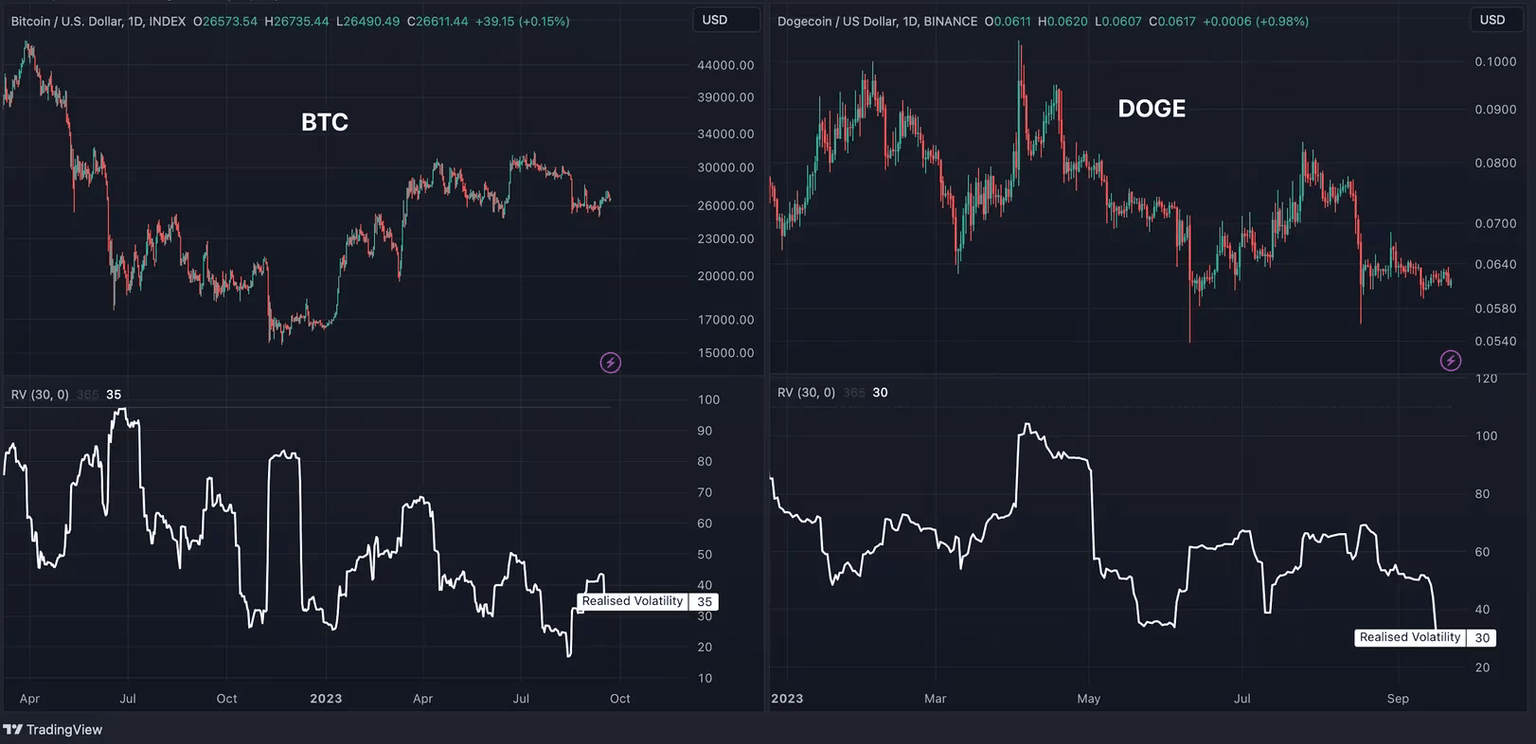
Task: Select the "Bitcoin / U.S. Dollar, 1D, INDEX" symbol title
Action: click(x=98, y=21)
